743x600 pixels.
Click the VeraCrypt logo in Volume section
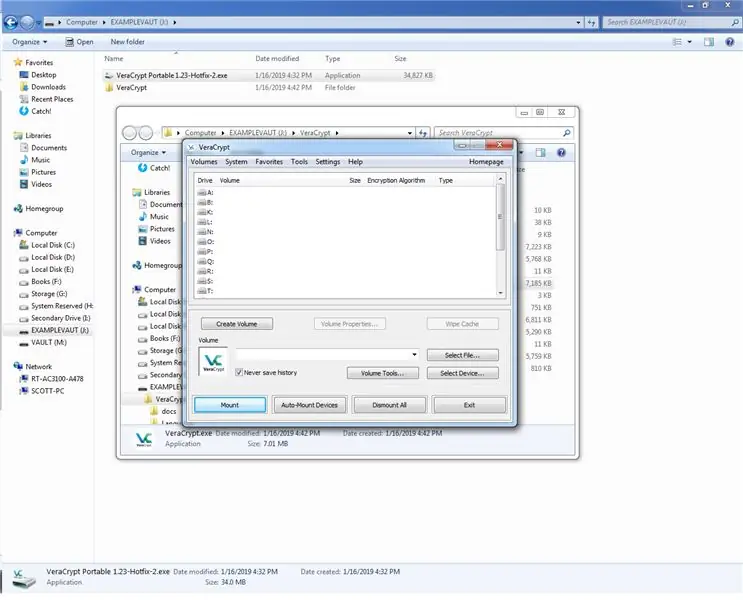(213, 362)
